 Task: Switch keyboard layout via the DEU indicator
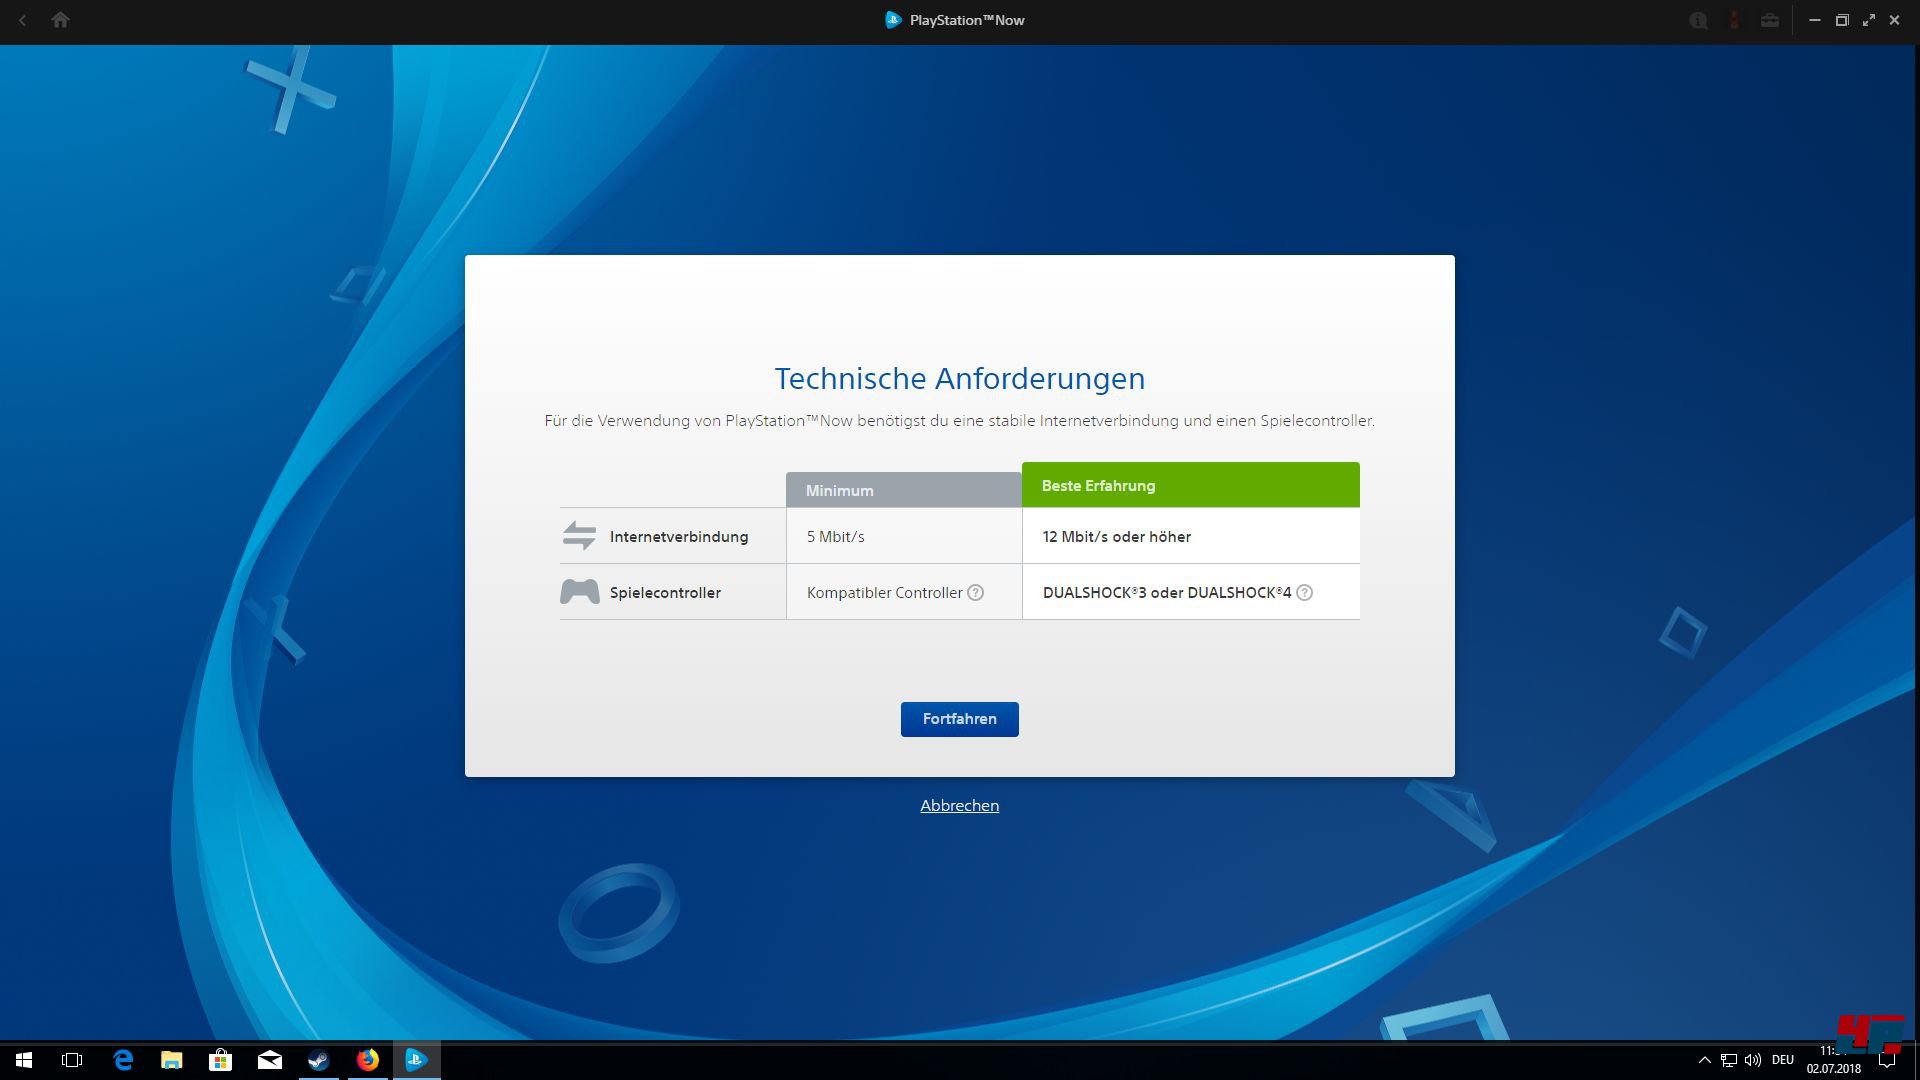click(x=1784, y=1061)
